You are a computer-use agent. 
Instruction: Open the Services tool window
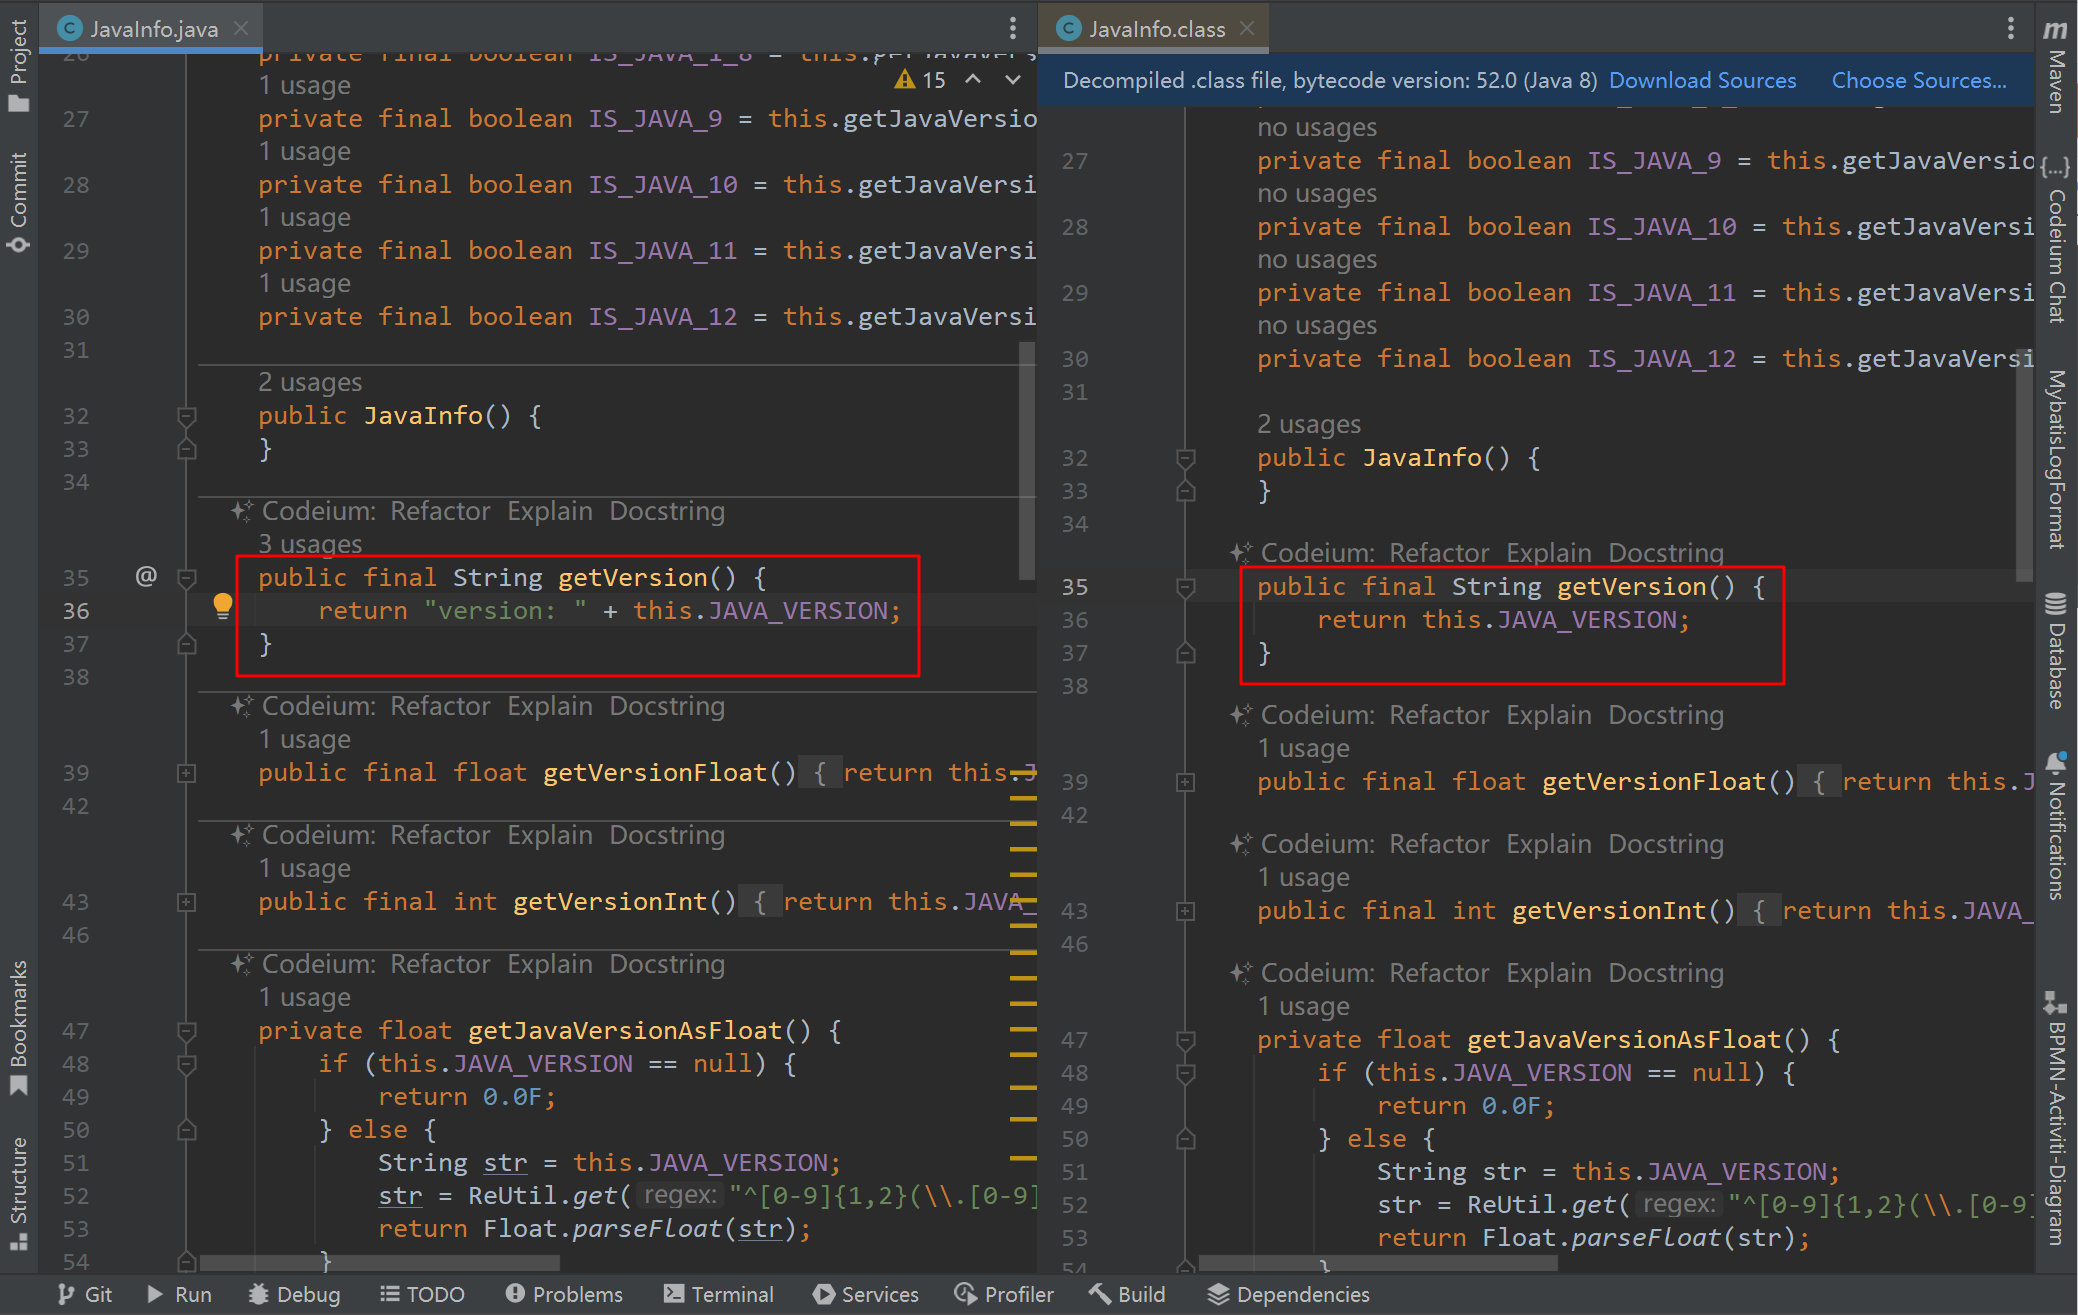866,1294
